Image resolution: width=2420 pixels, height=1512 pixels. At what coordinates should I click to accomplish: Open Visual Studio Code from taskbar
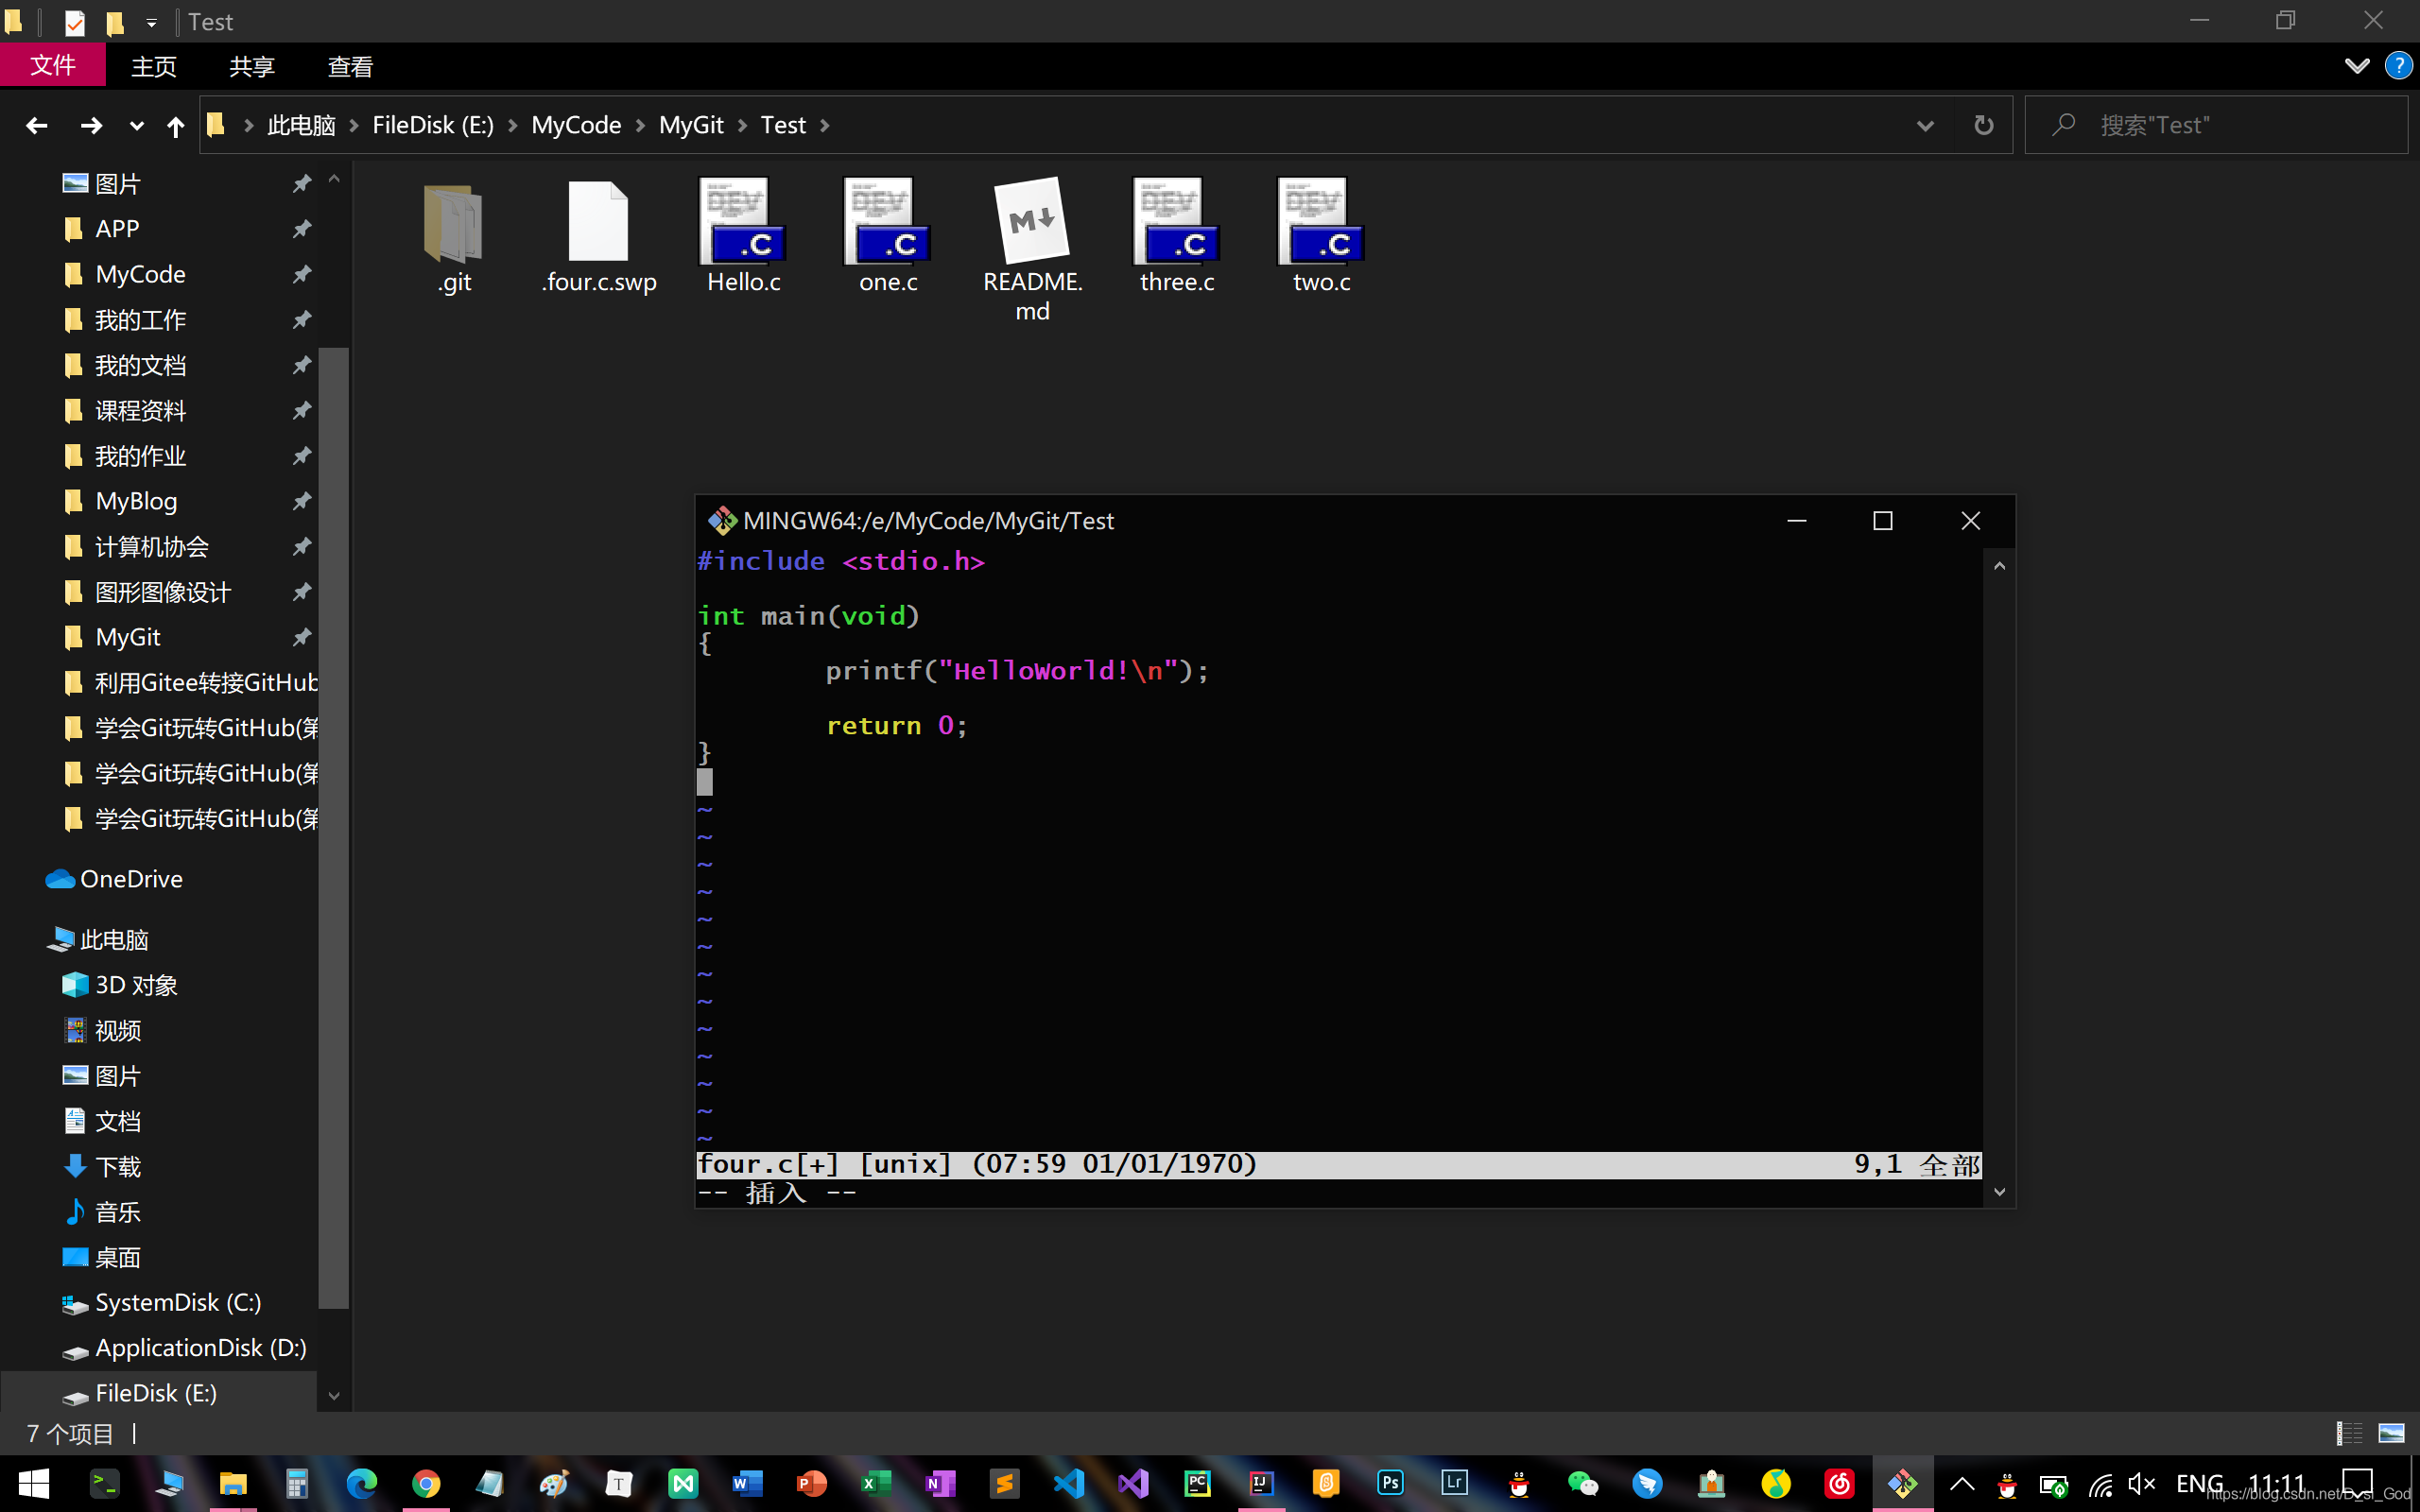1068,1484
